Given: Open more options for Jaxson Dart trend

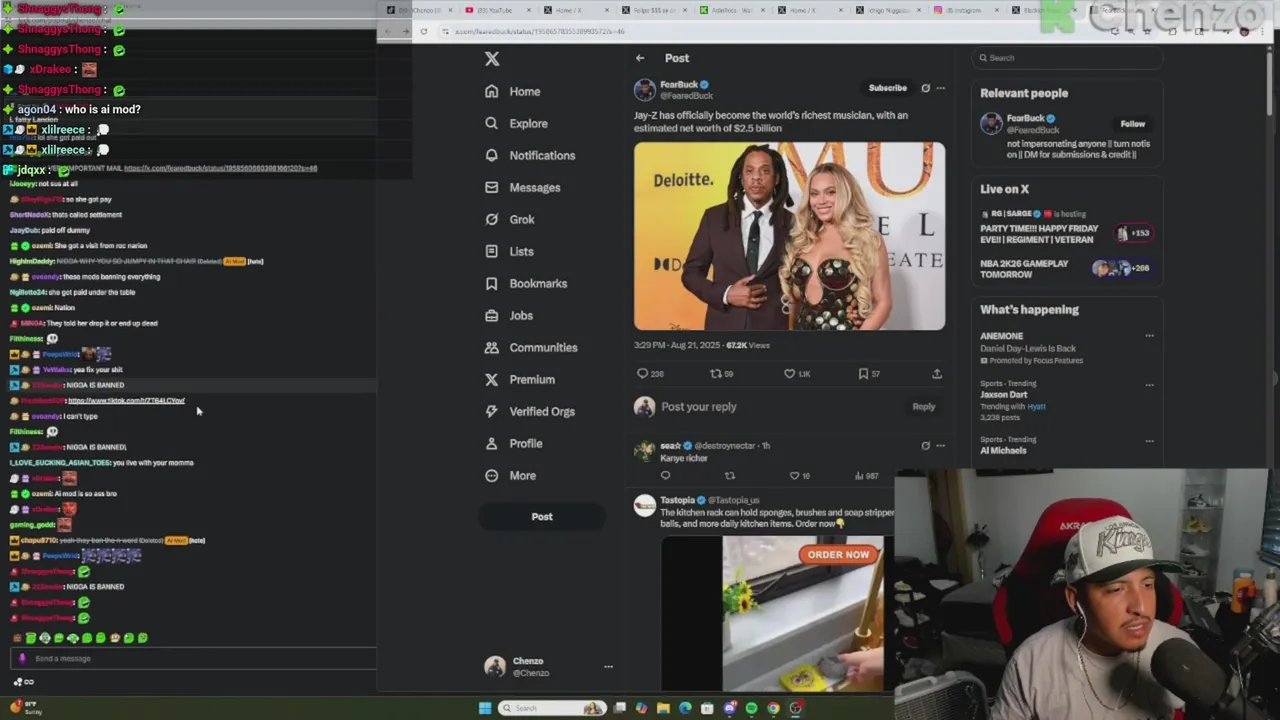Looking at the screenshot, I should point(1149,384).
